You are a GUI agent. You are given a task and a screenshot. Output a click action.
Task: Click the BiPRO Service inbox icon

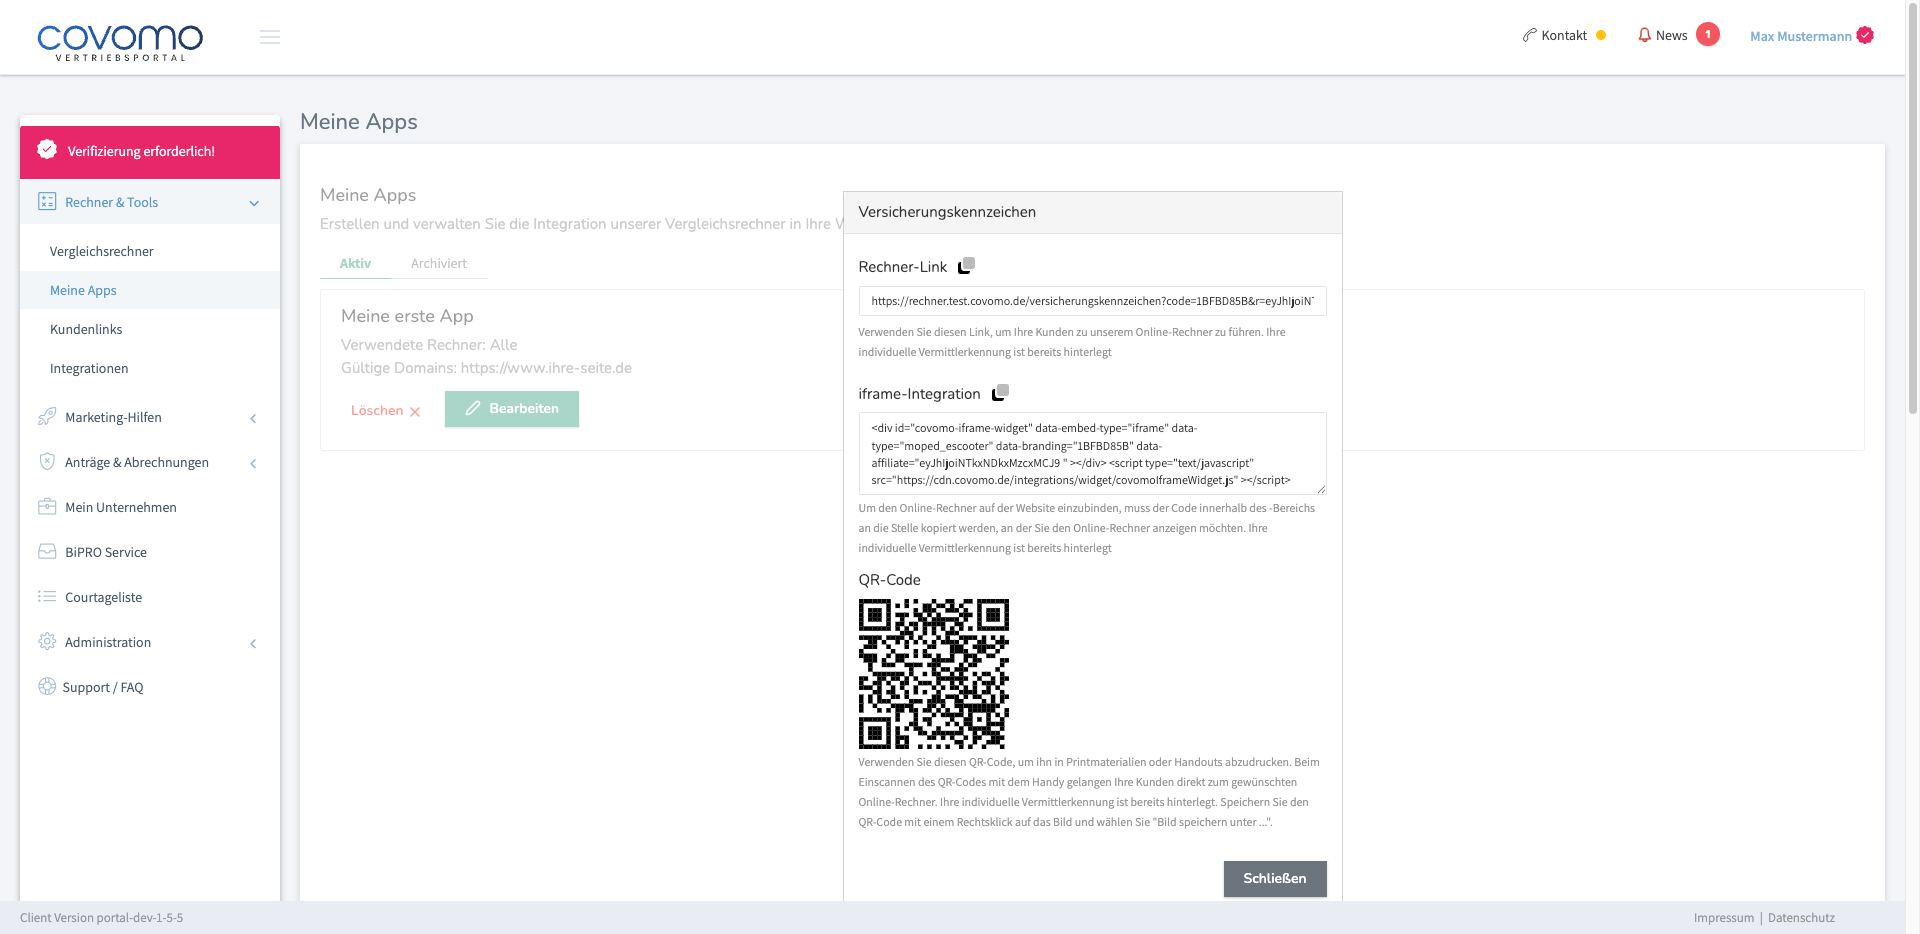tap(47, 552)
